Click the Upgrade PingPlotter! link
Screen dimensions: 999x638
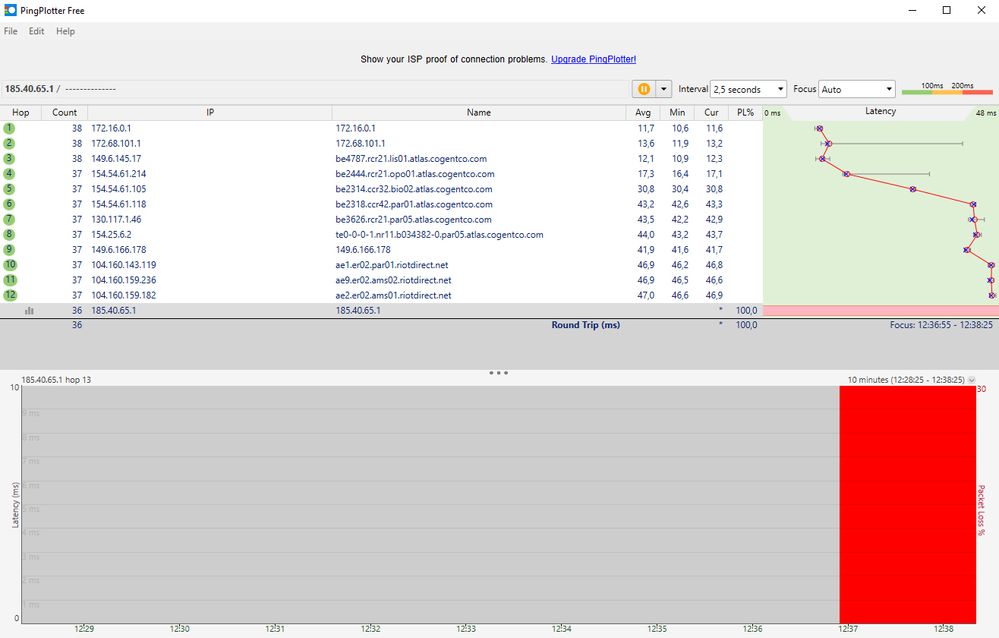click(x=593, y=60)
